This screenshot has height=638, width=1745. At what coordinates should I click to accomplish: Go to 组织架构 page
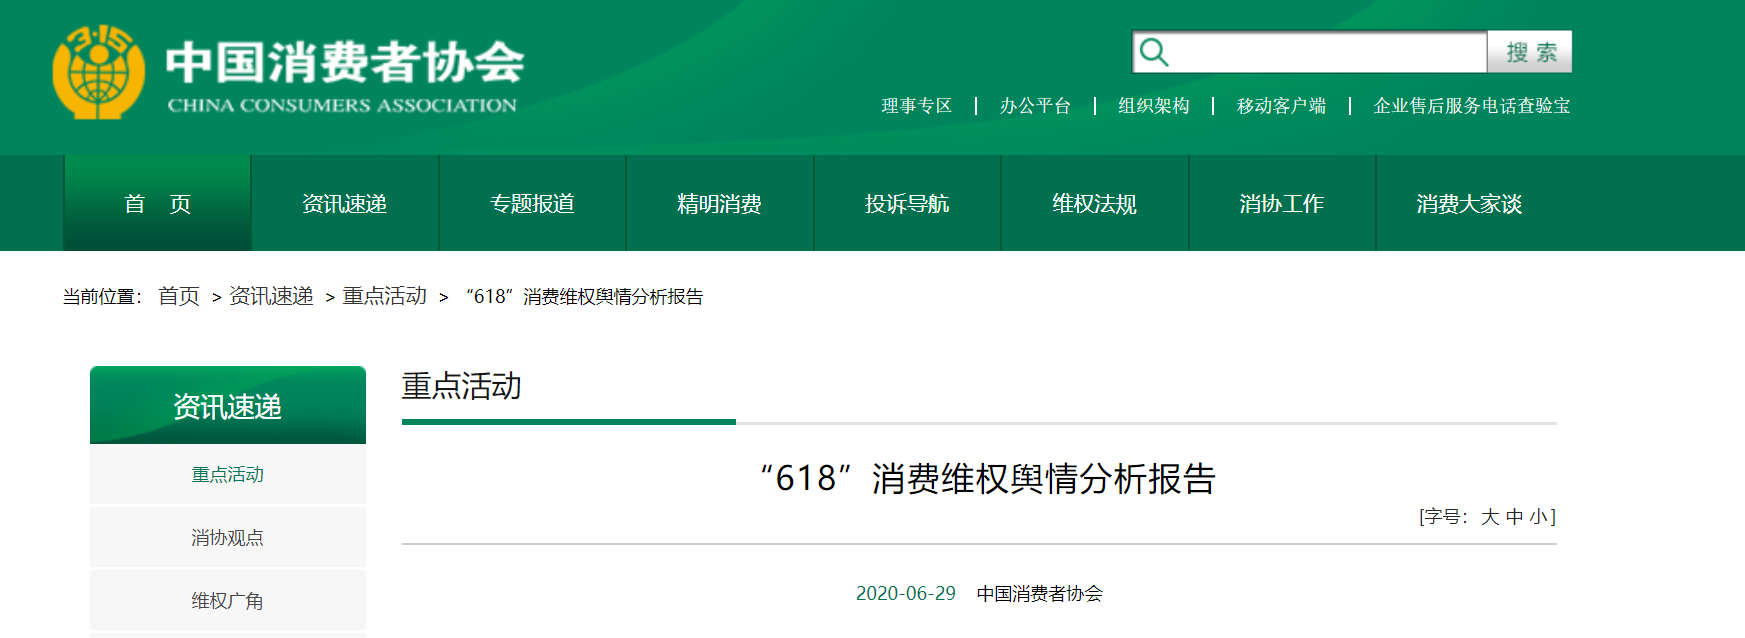[1153, 106]
